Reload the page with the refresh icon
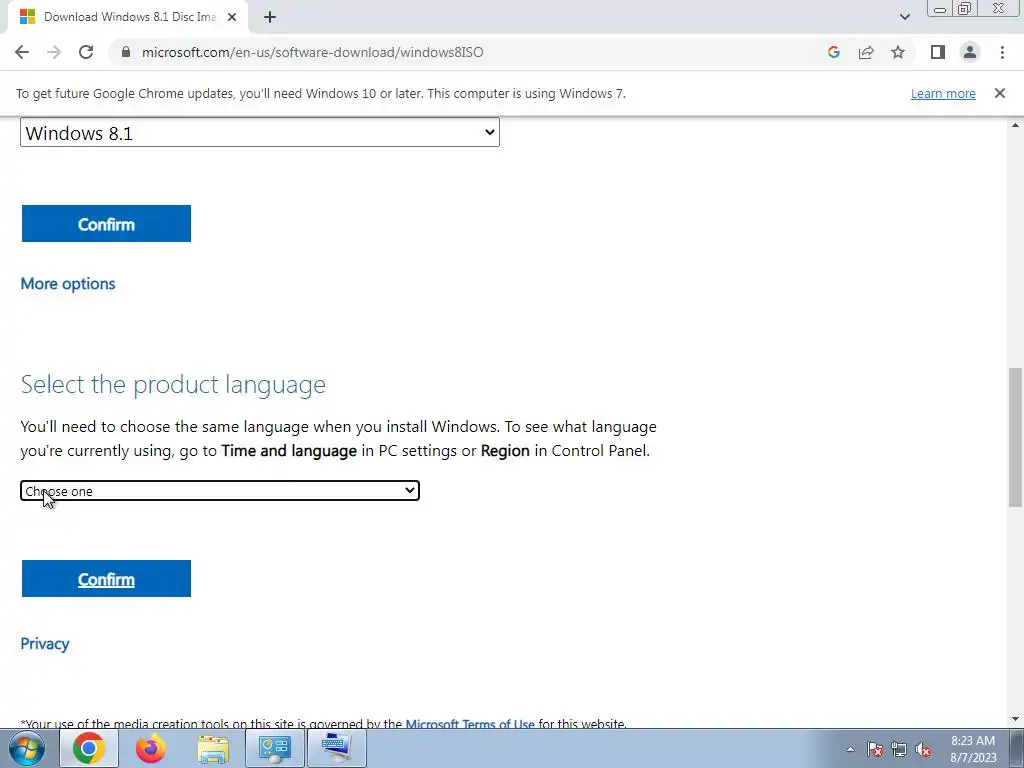Viewport: 1024px width, 768px height. click(x=86, y=52)
